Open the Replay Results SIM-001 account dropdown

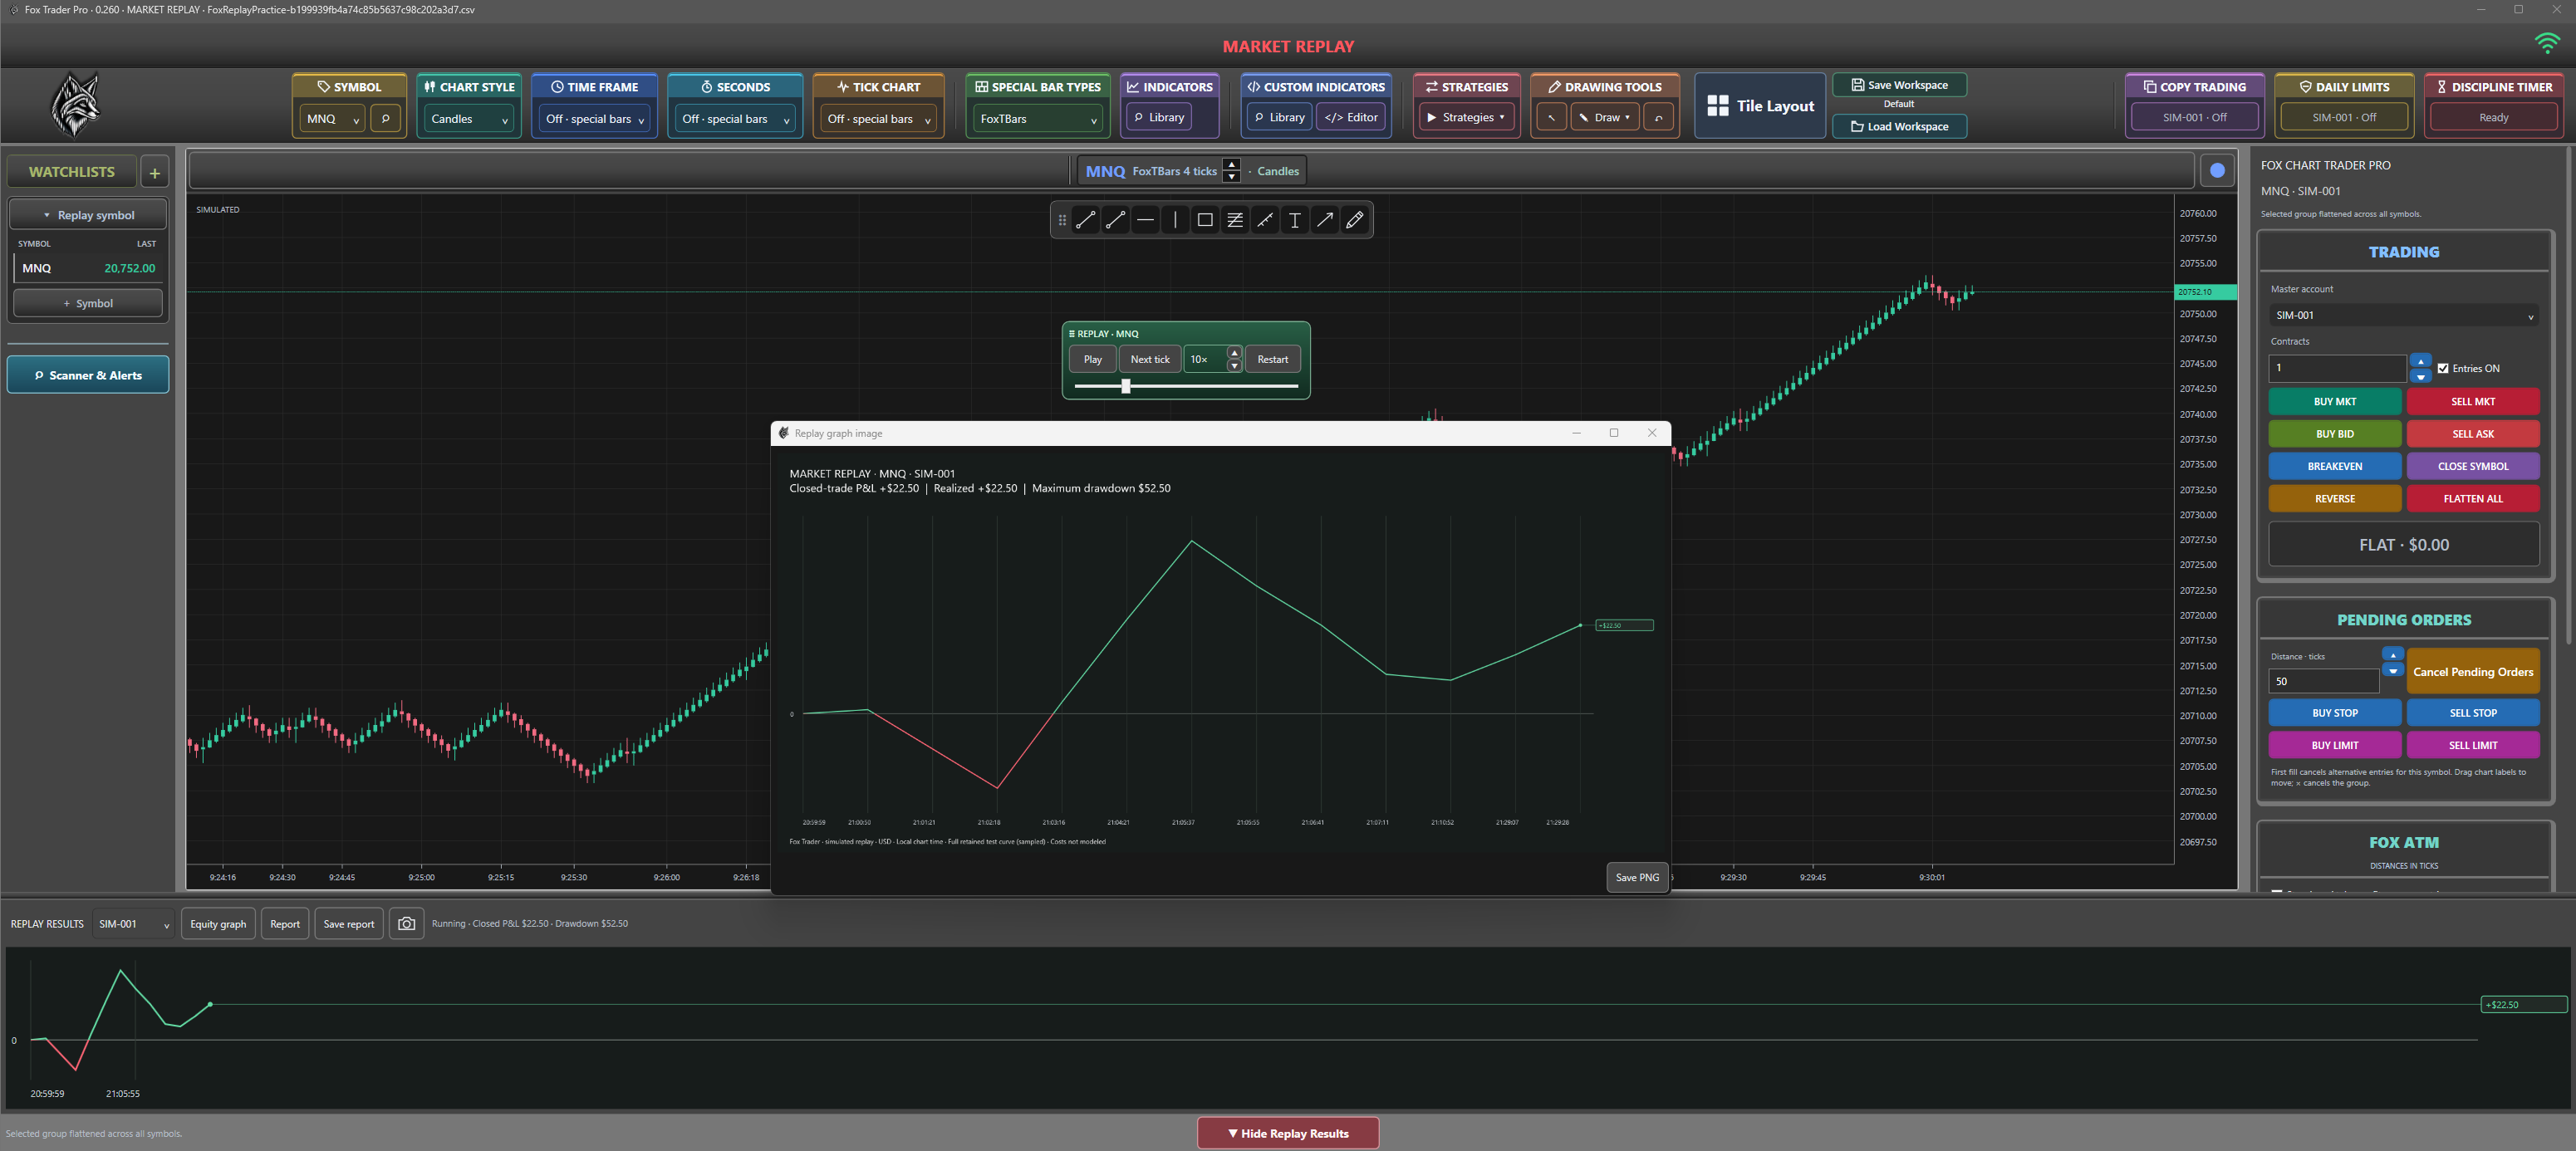click(133, 924)
